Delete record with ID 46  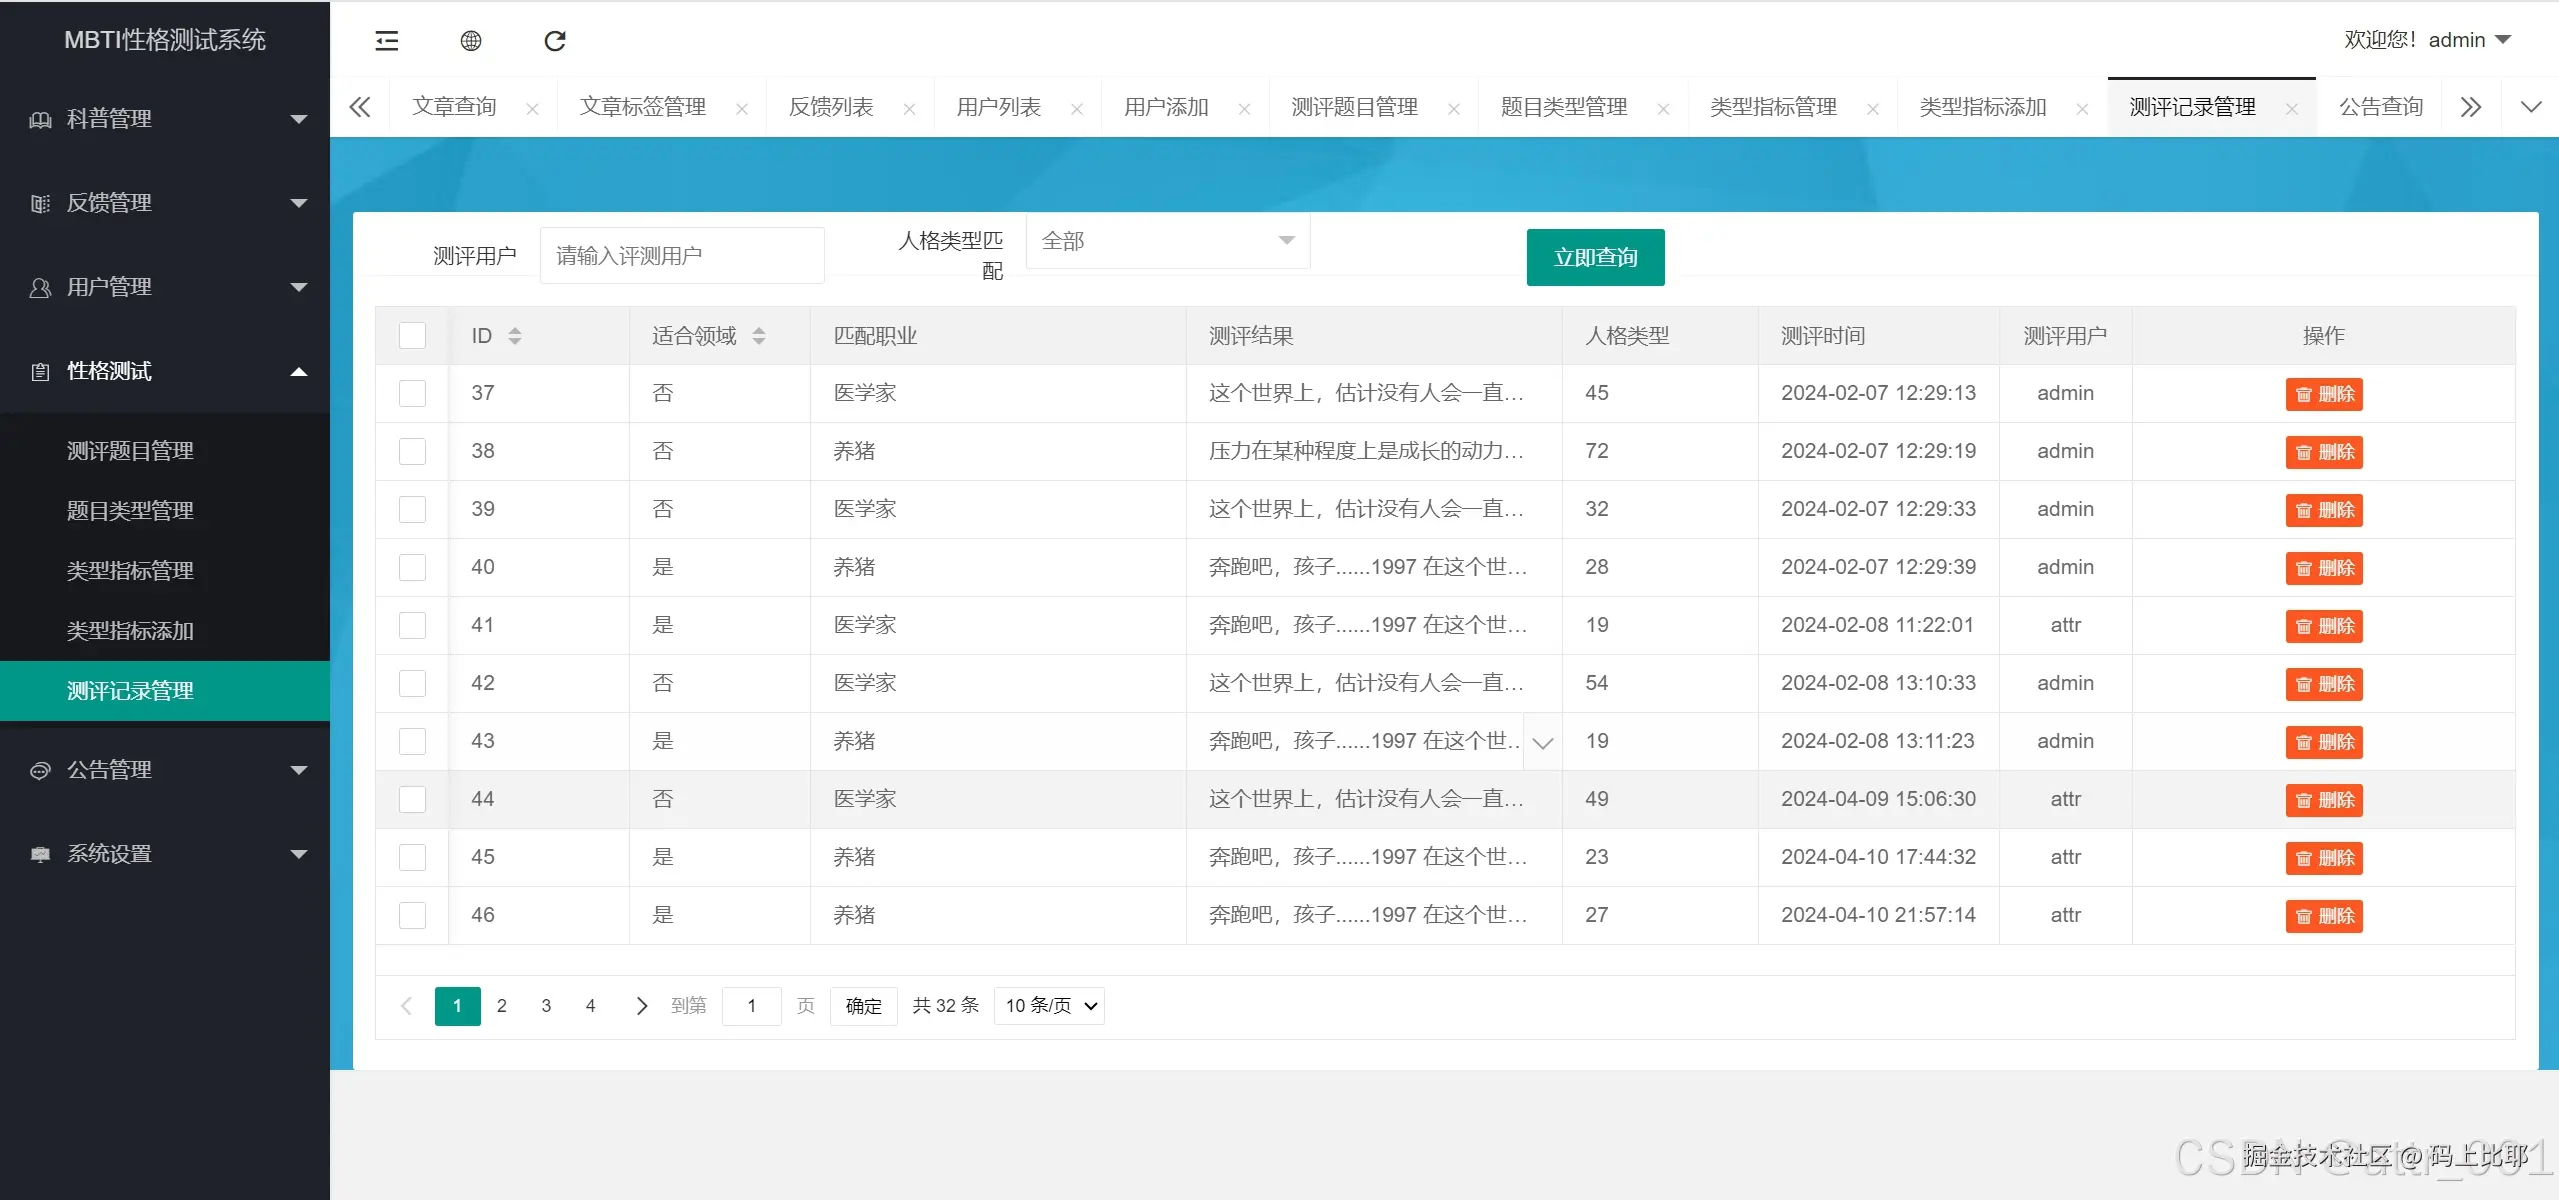coord(2324,916)
